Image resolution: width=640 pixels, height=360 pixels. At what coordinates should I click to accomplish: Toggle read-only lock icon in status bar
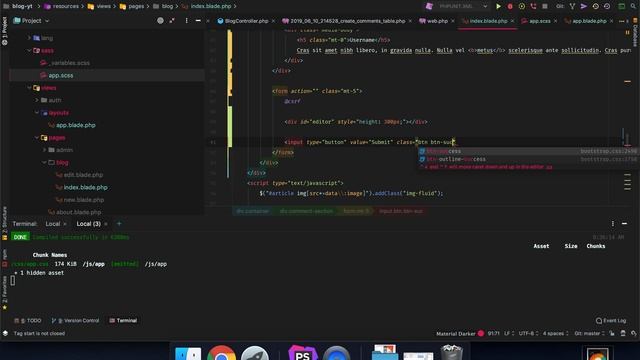[x=612, y=333]
